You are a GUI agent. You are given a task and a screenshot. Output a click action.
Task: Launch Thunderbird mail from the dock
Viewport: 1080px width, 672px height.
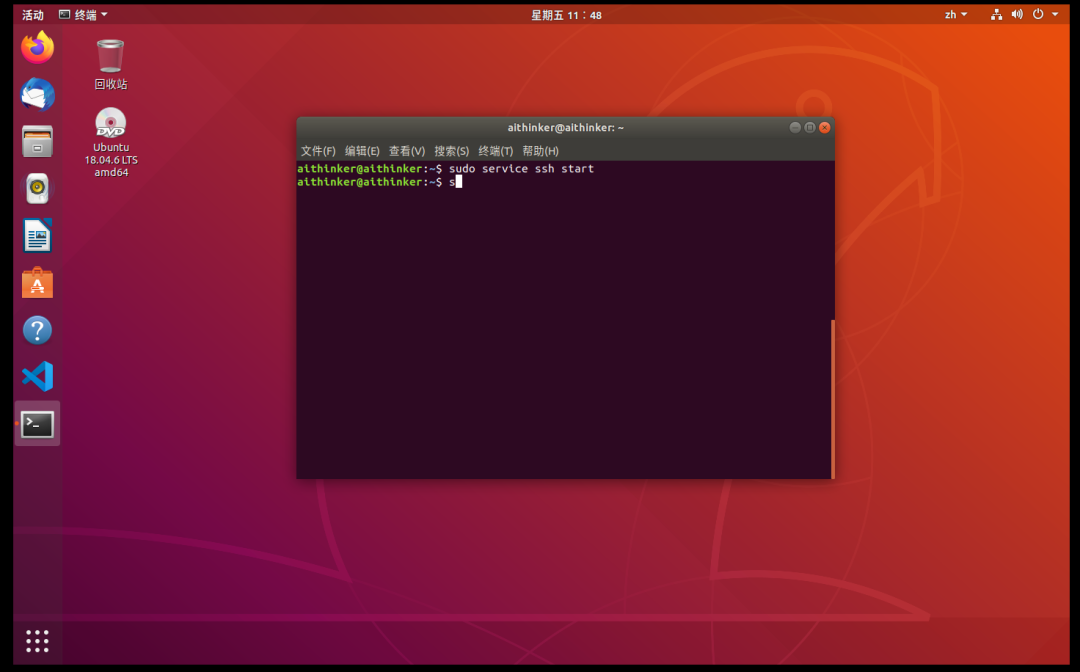[x=37, y=94]
